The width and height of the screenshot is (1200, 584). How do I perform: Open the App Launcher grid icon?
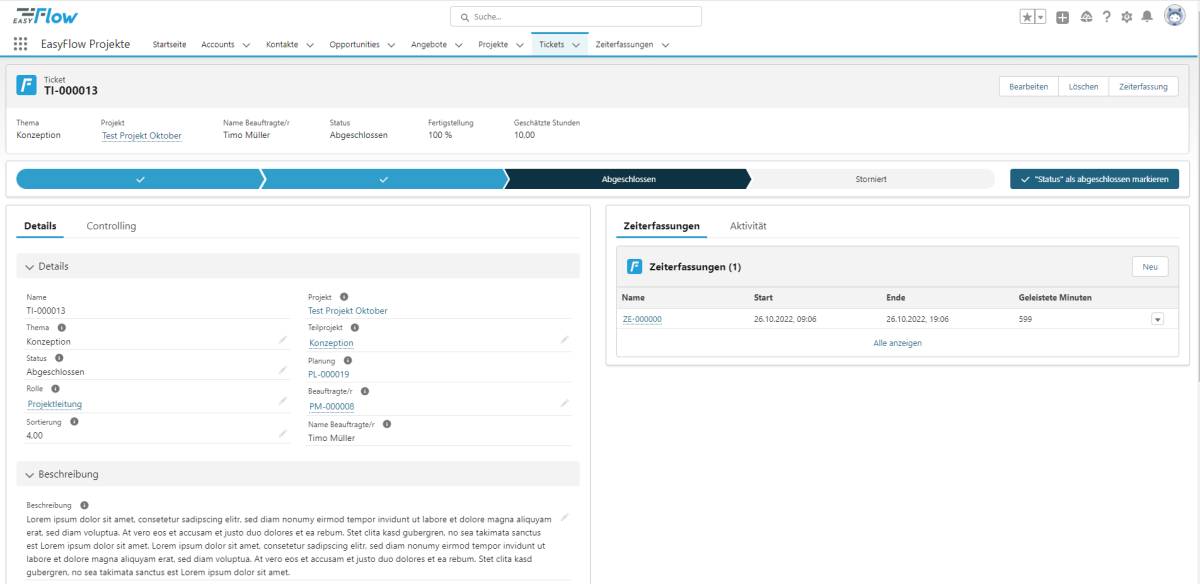pos(20,44)
